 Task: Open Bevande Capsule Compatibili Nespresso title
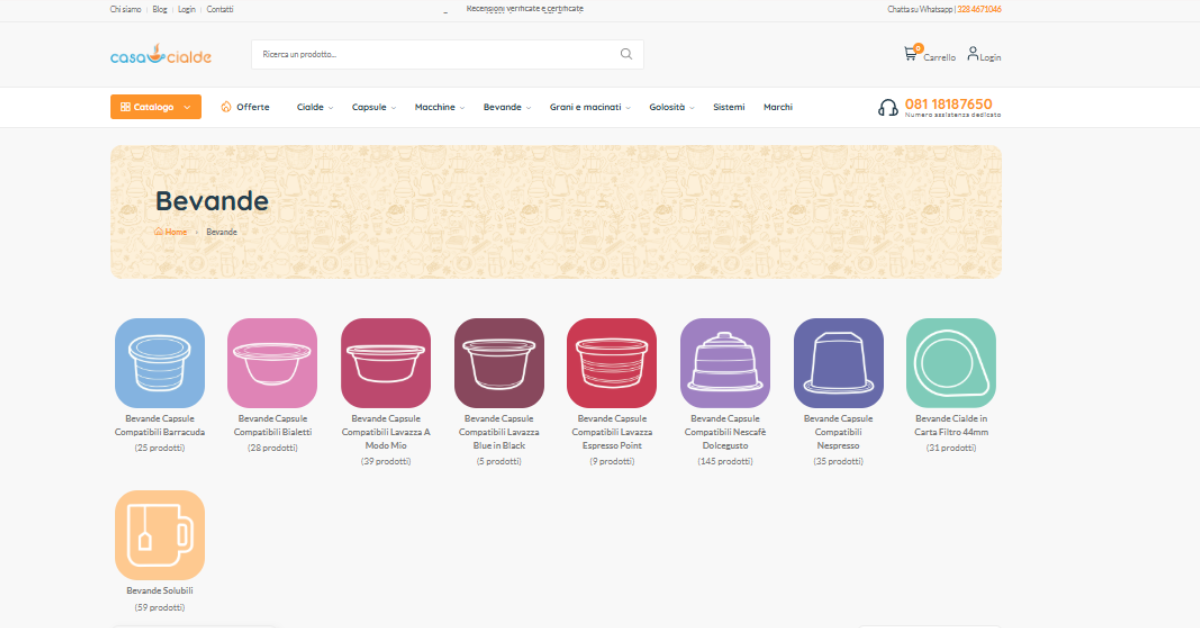(839, 432)
